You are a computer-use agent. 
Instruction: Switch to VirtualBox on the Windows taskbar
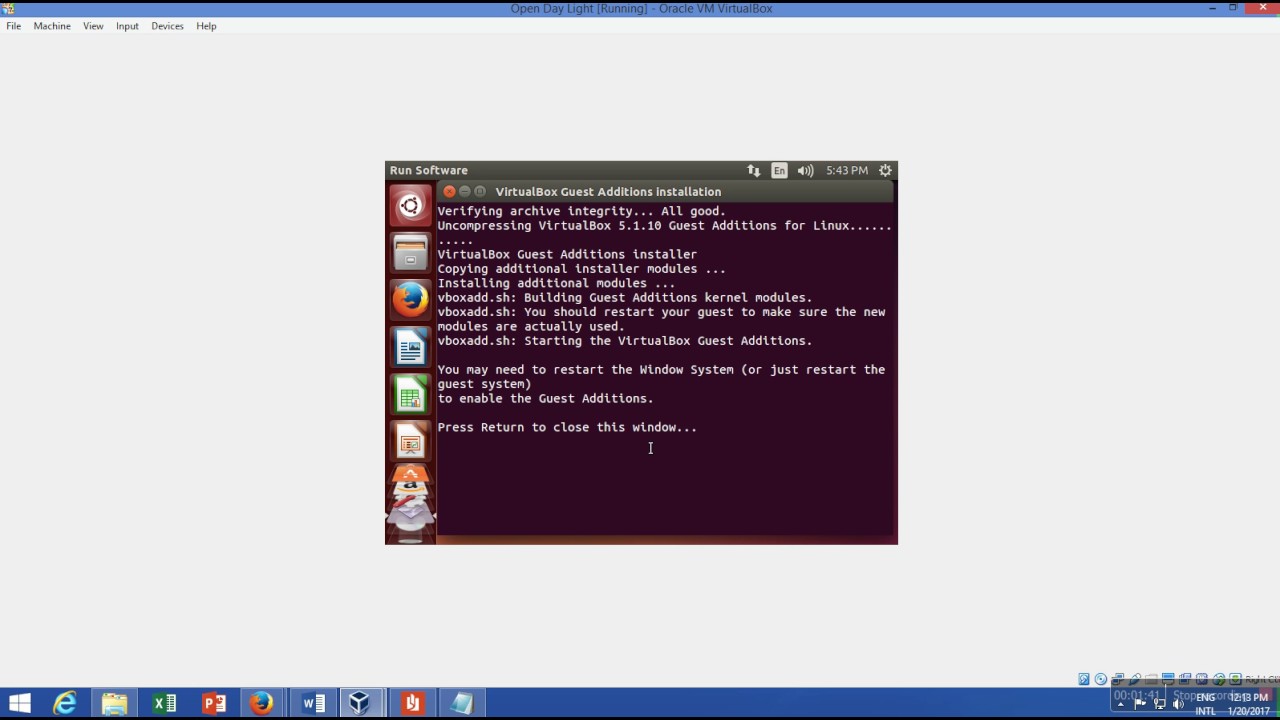tap(360, 704)
